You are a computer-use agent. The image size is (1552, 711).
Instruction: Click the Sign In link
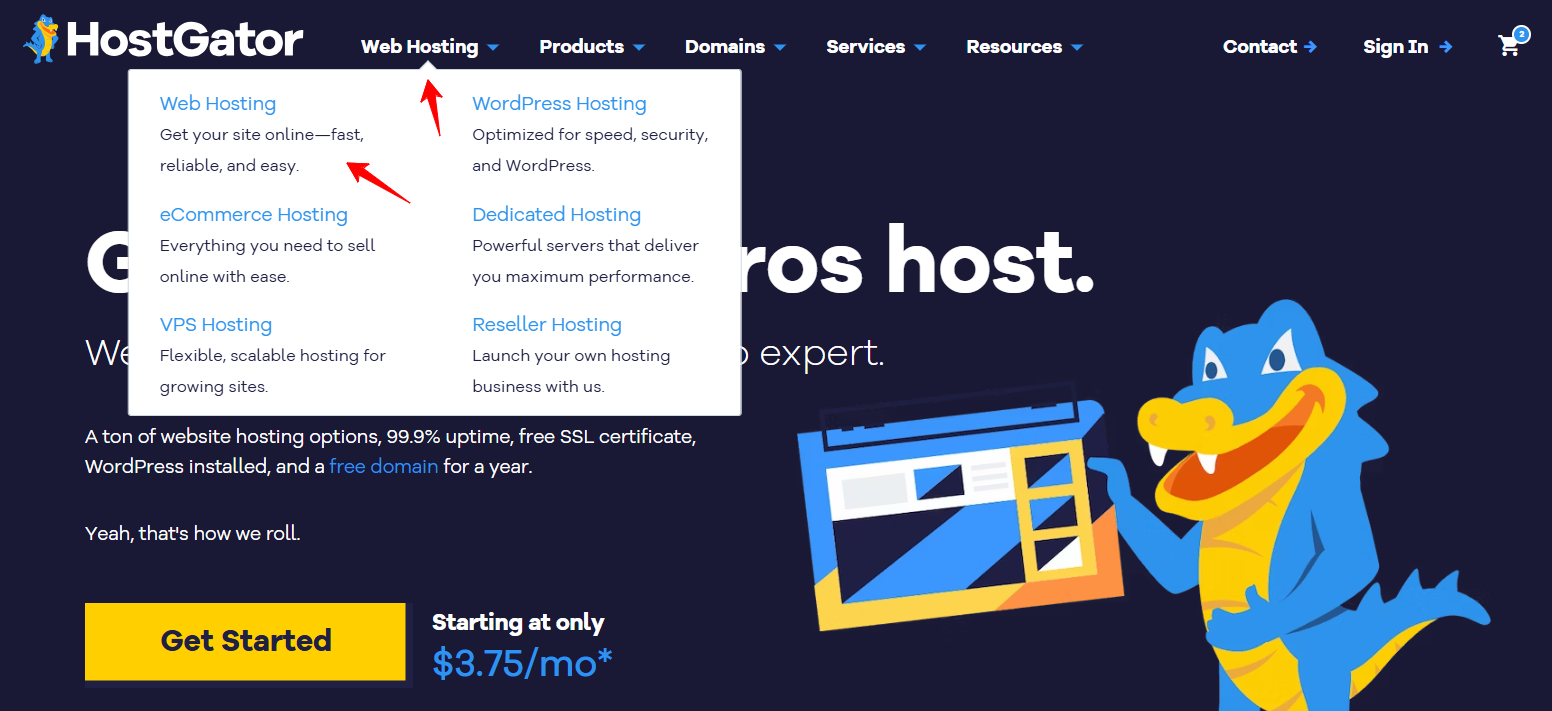point(1396,47)
